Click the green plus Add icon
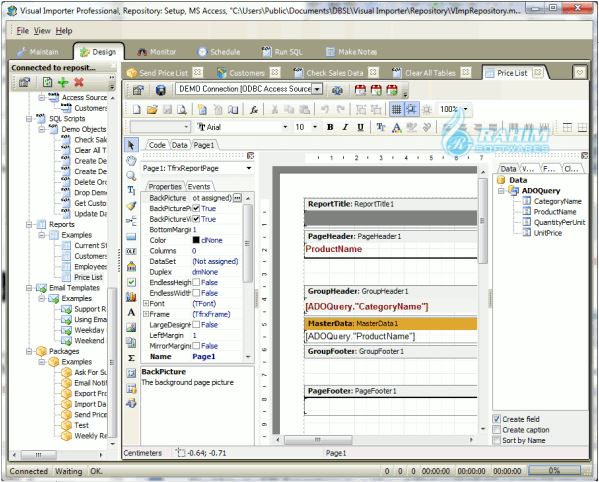Viewport: 599px width, 482px height. pyautogui.click(x=63, y=82)
